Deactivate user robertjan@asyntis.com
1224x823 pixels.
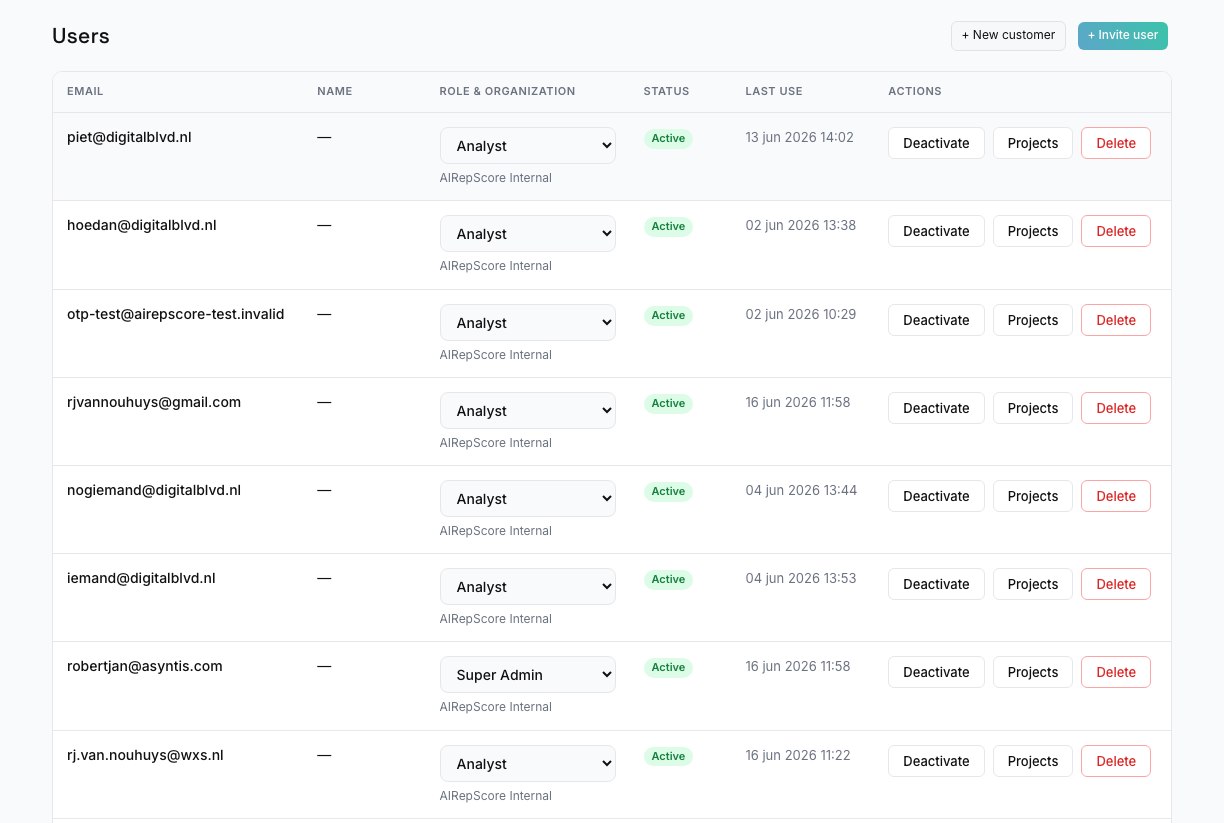[x=936, y=672]
